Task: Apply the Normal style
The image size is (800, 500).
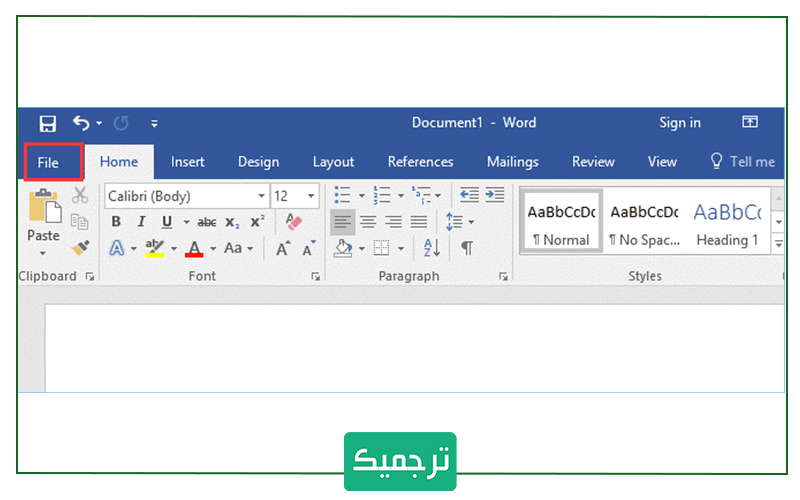Action: click(561, 222)
